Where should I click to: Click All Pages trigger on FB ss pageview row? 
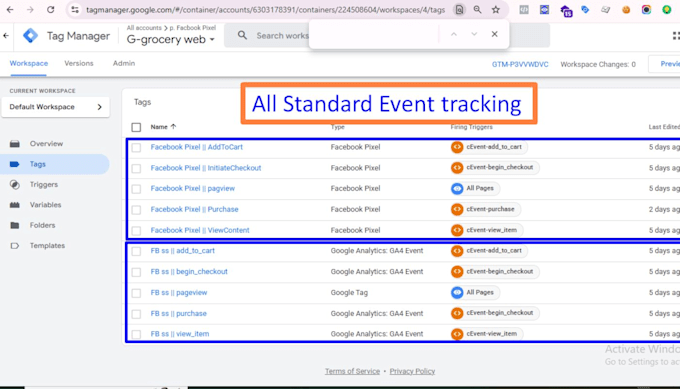point(474,292)
